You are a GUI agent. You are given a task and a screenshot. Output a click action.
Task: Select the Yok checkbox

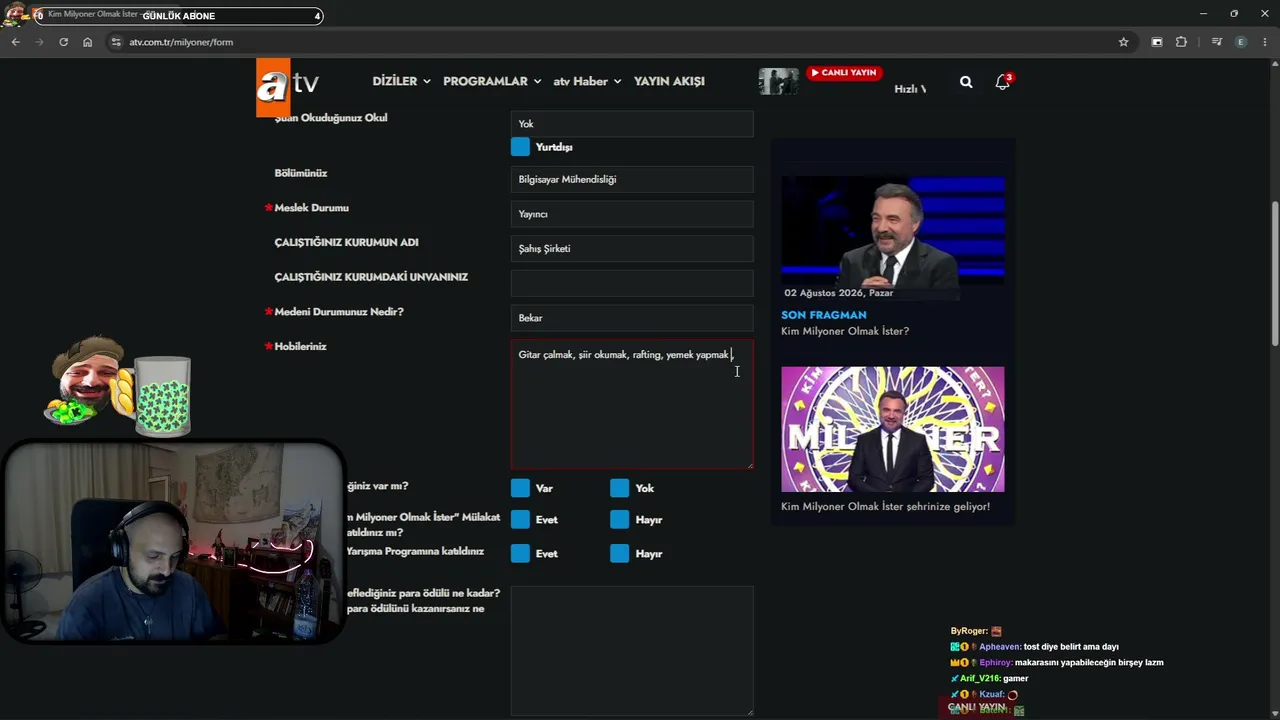(x=620, y=488)
